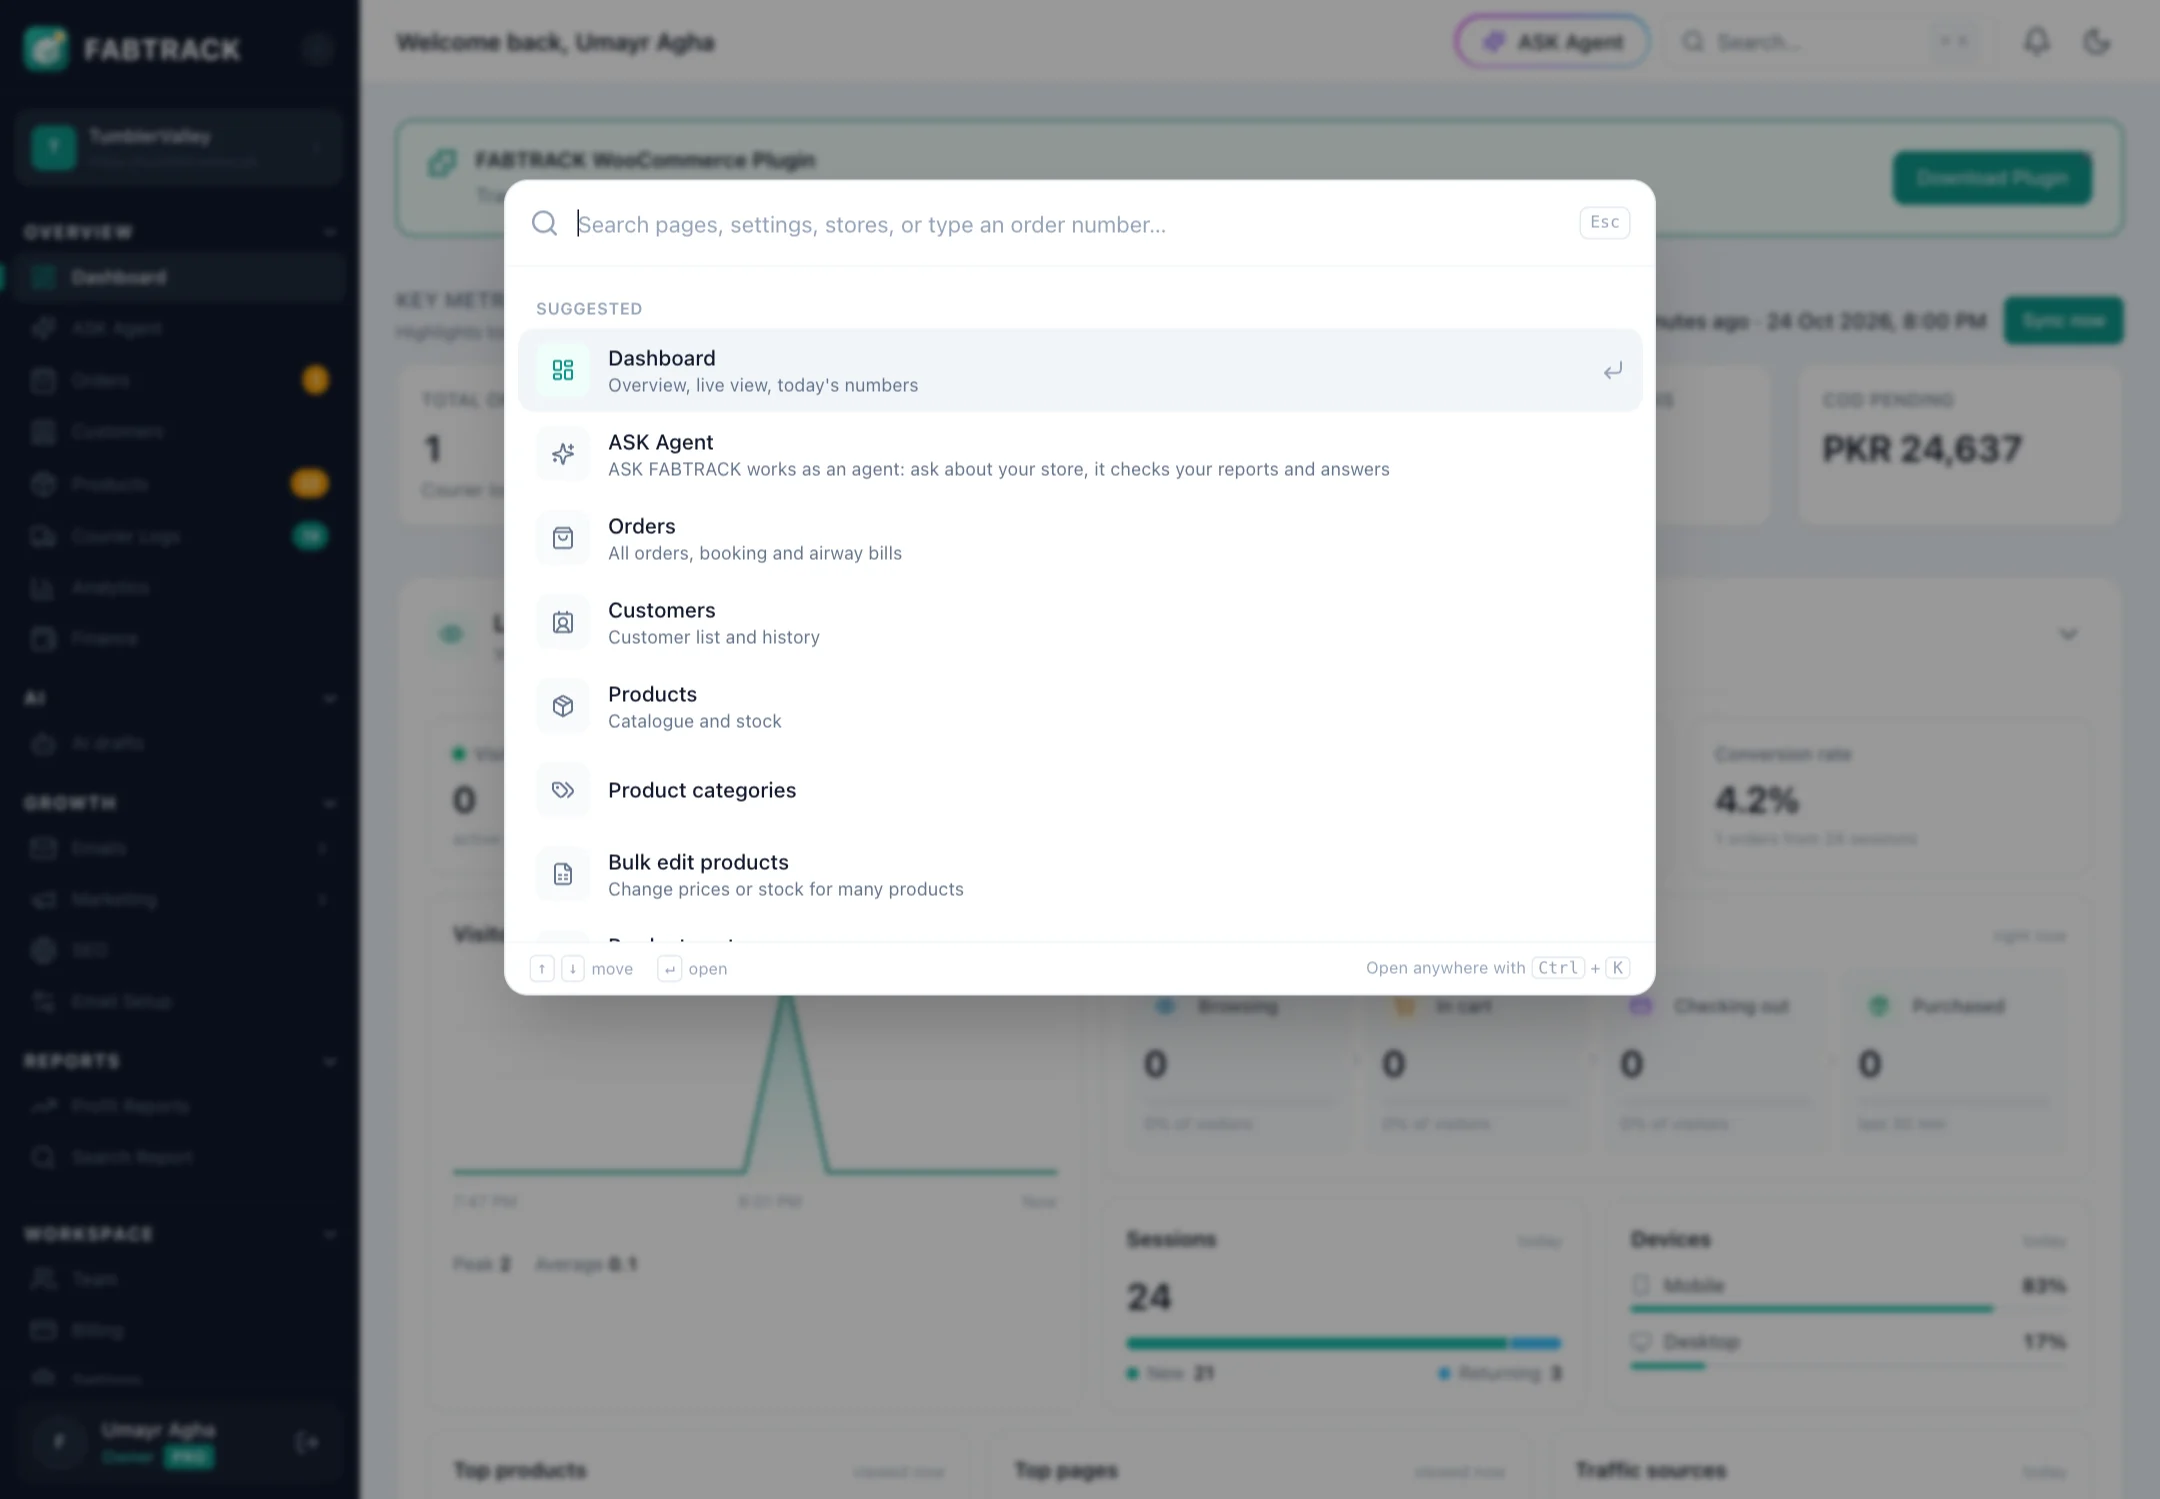2160x1499 pixels.
Task: Open notifications bell in the top bar
Action: [x=2037, y=42]
